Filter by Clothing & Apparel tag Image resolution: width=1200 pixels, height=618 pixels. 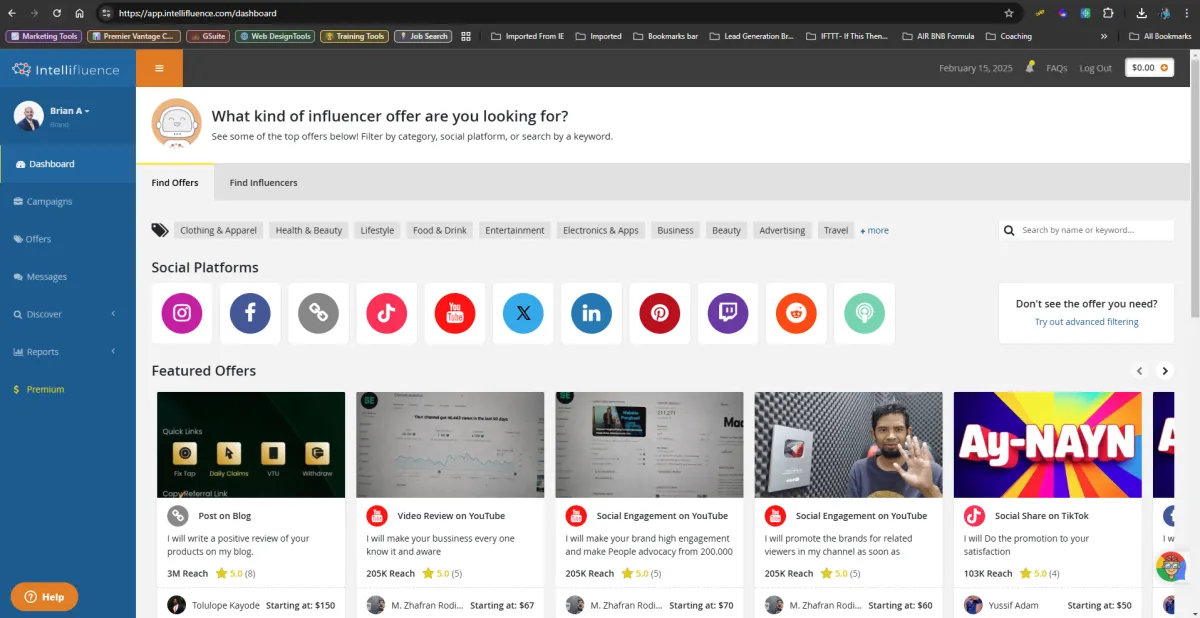(218, 230)
